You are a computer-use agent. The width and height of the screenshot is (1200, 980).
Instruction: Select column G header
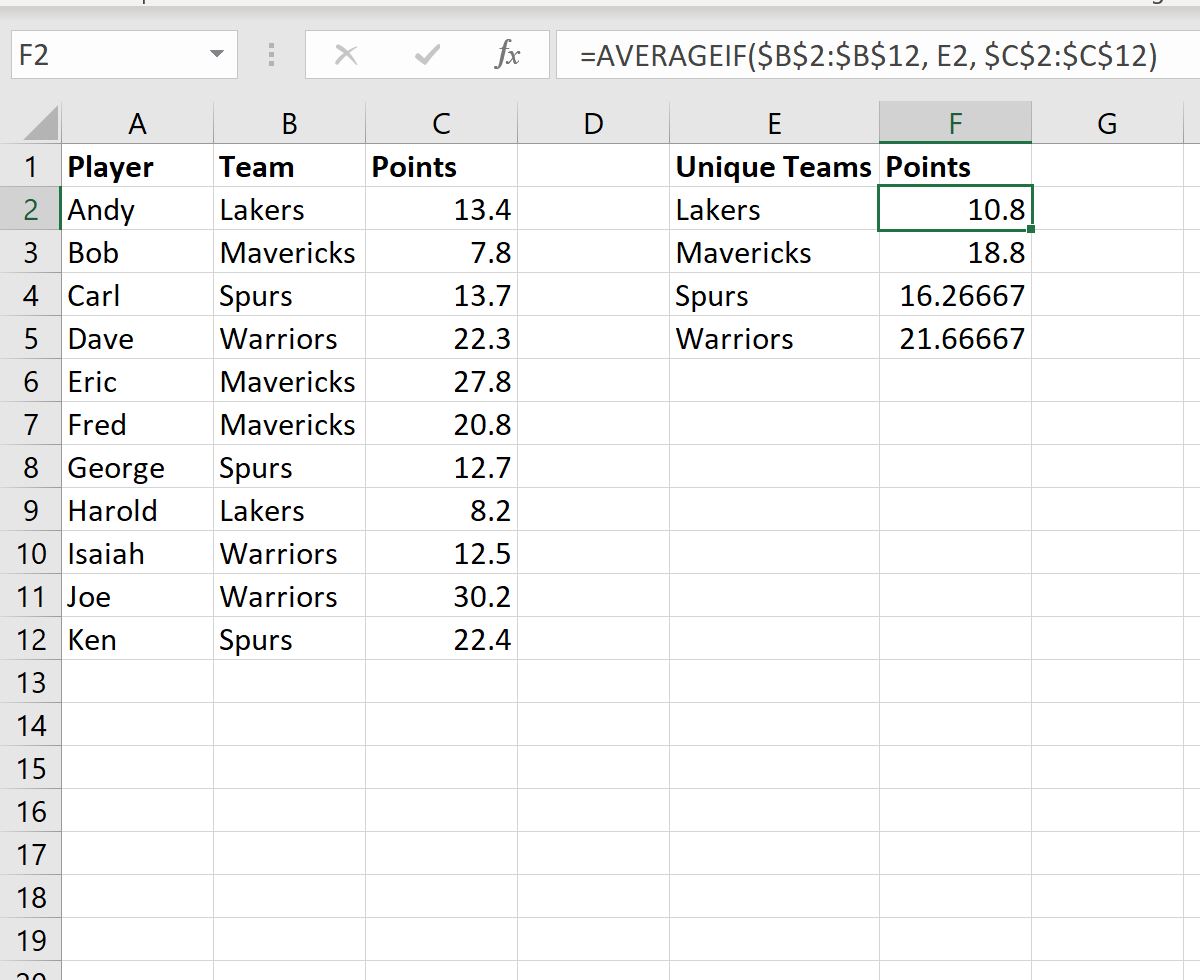pyautogui.click(x=1107, y=124)
